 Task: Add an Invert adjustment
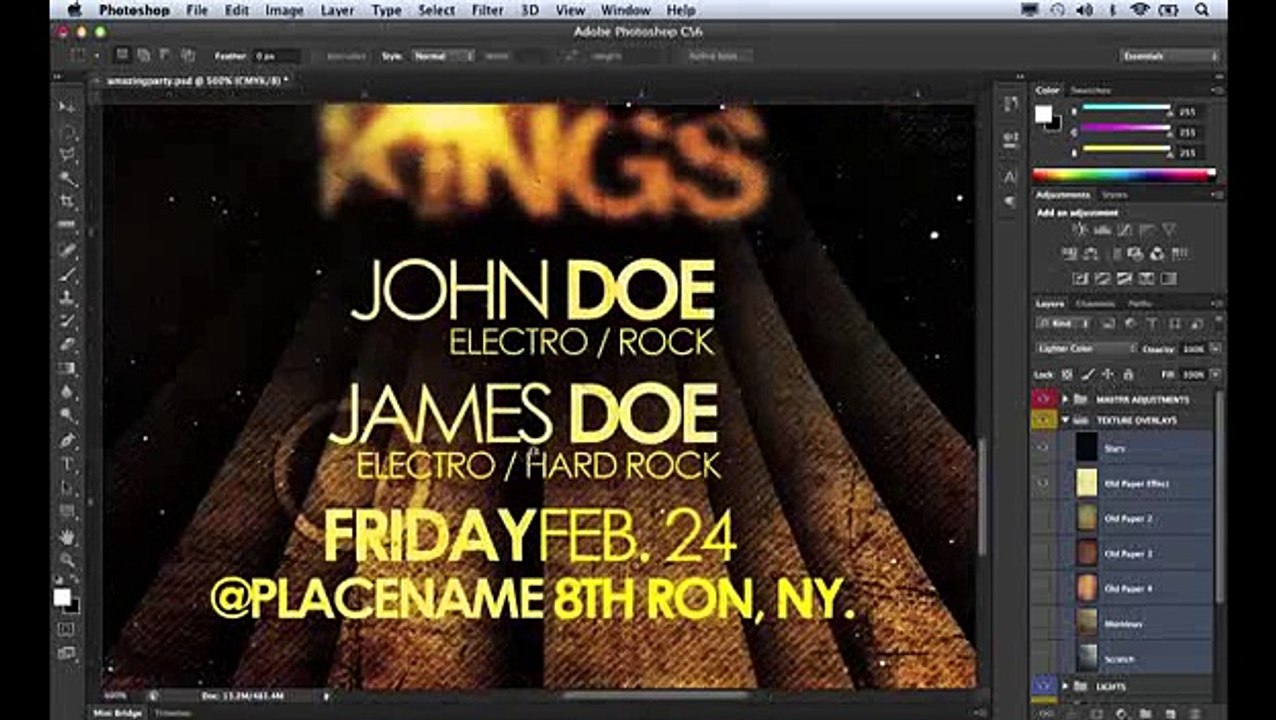[x=1081, y=278]
